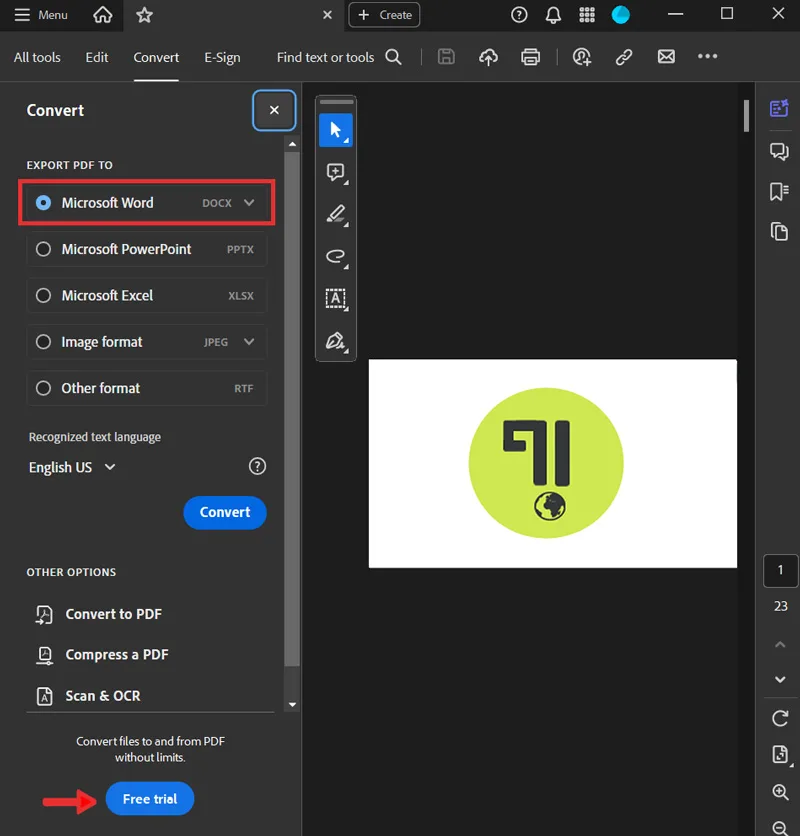Copy link using the chain icon
The height and width of the screenshot is (836, 800).
coord(623,57)
